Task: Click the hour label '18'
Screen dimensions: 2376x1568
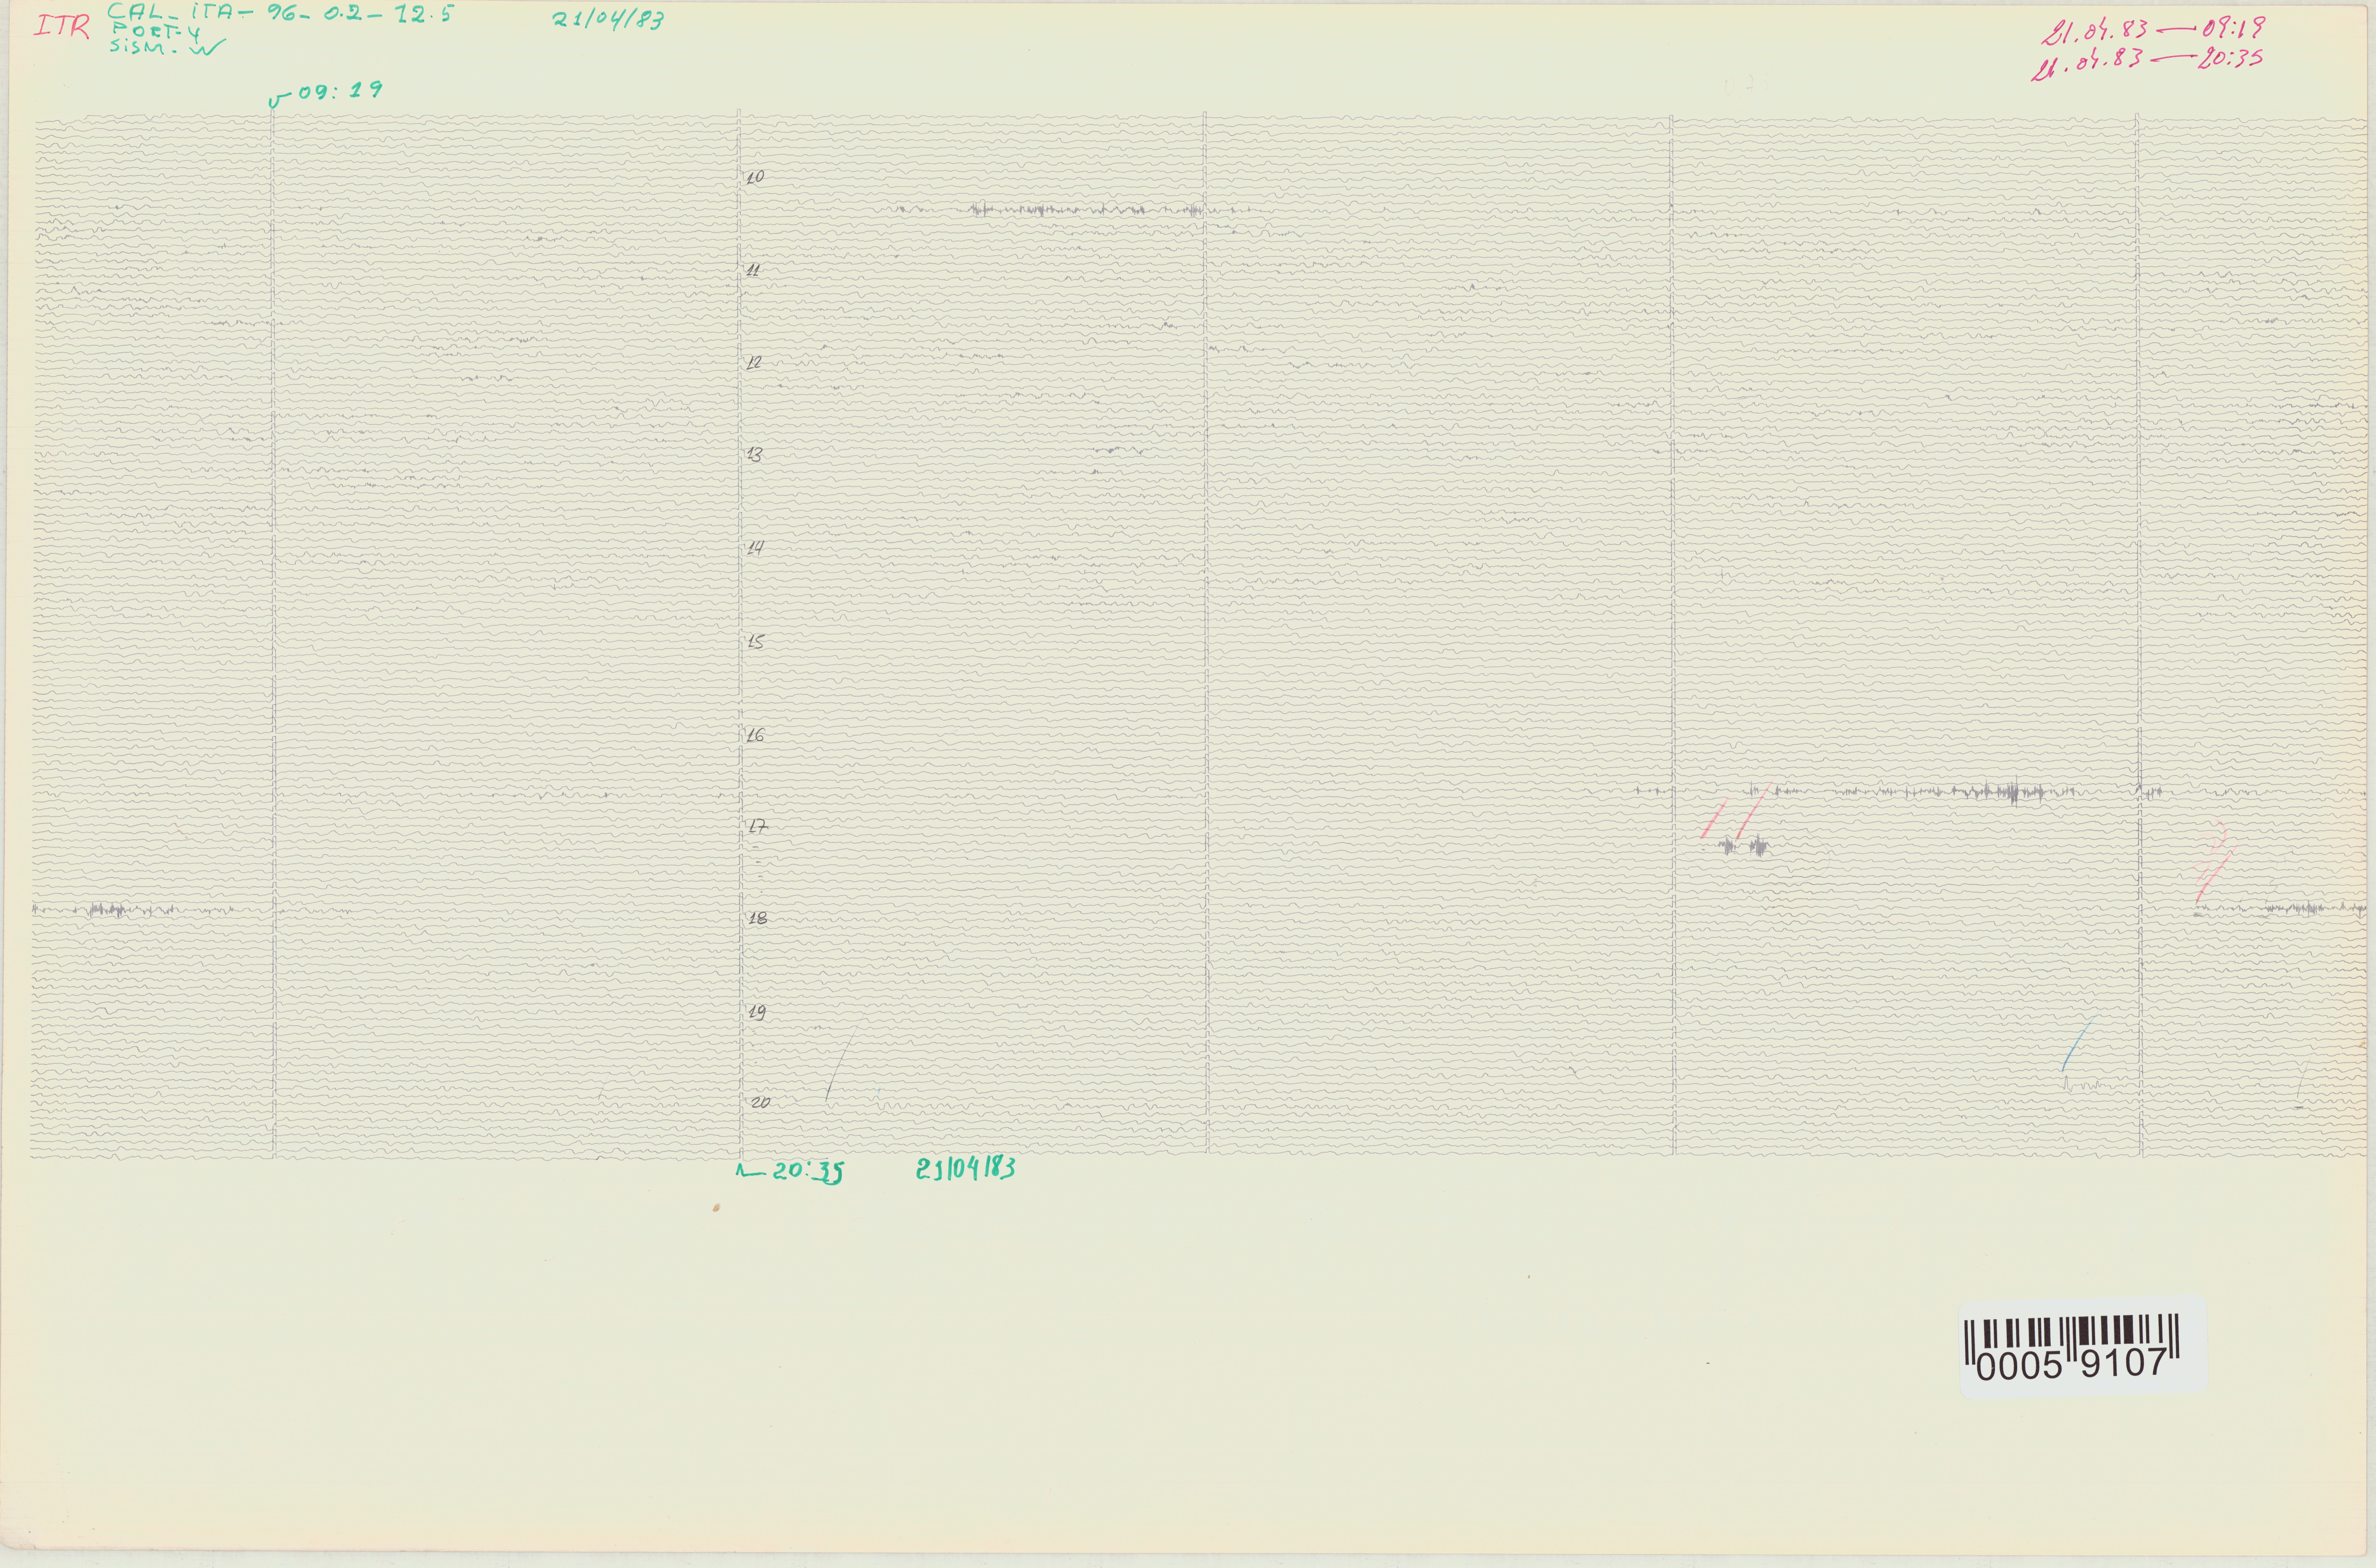Action: (759, 918)
